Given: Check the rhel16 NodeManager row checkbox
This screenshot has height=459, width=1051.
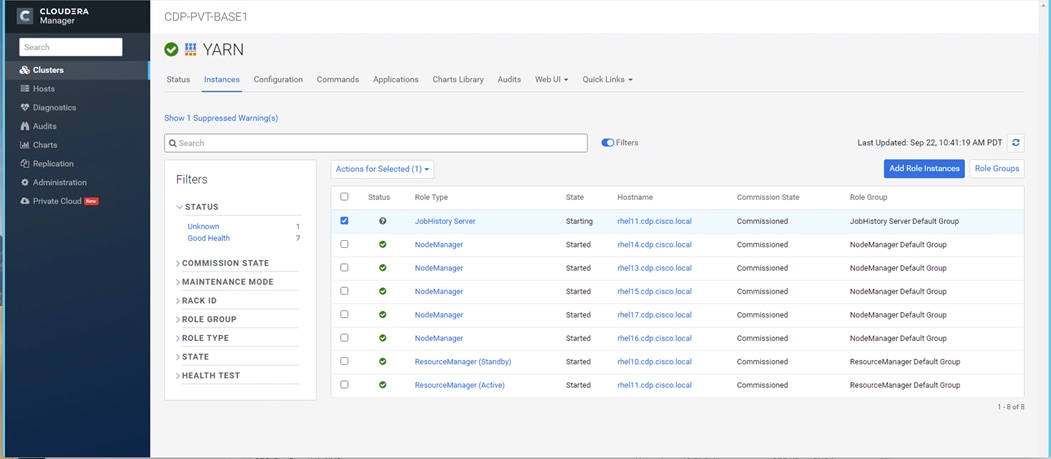Looking at the screenshot, I should point(345,338).
